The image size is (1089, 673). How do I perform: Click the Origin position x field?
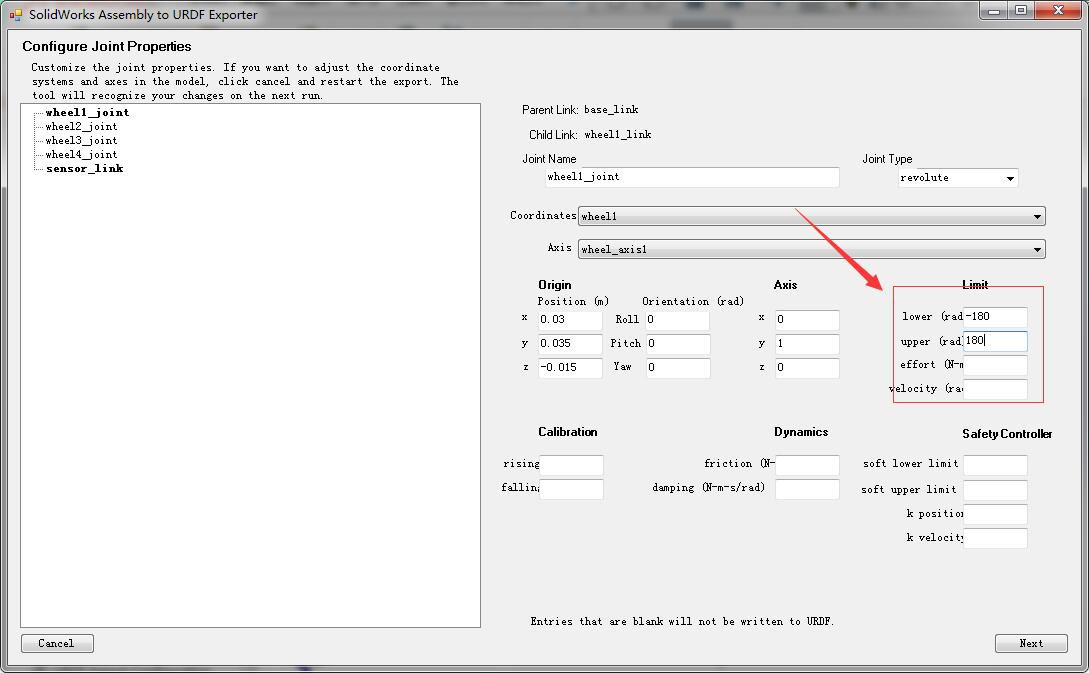tap(570, 319)
